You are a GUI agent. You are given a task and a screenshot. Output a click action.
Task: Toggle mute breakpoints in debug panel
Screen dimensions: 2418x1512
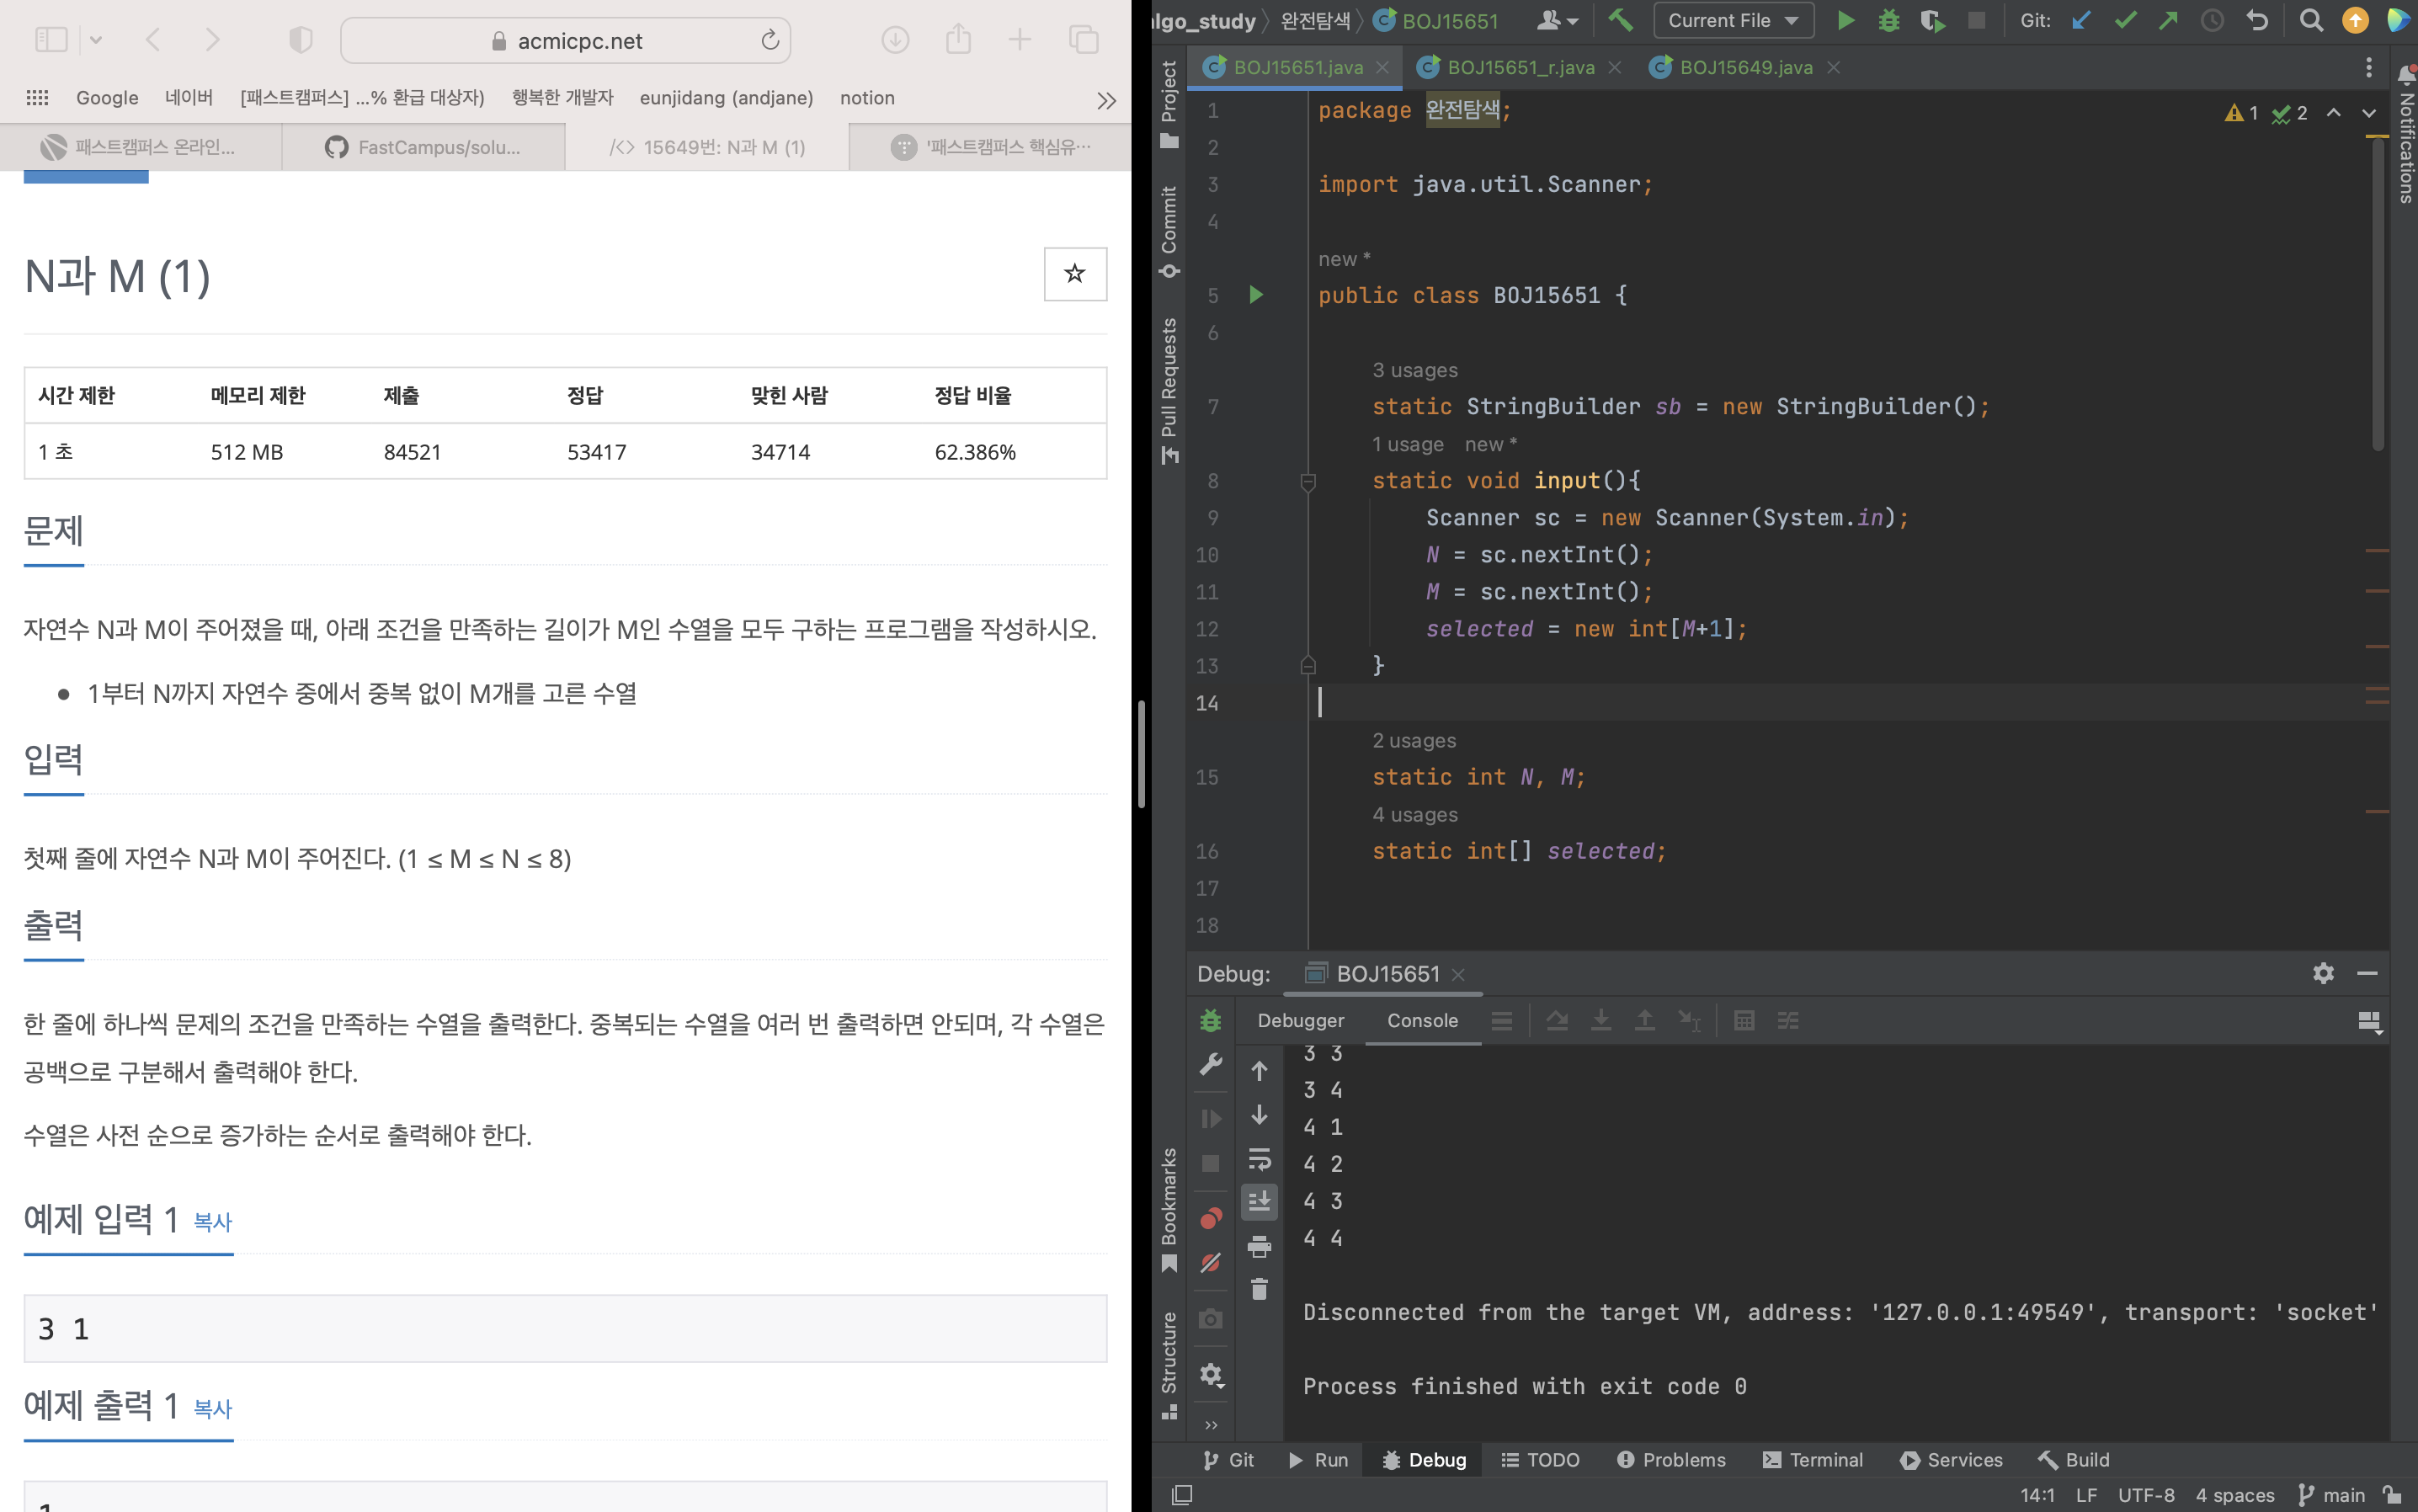coord(1210,1263)
